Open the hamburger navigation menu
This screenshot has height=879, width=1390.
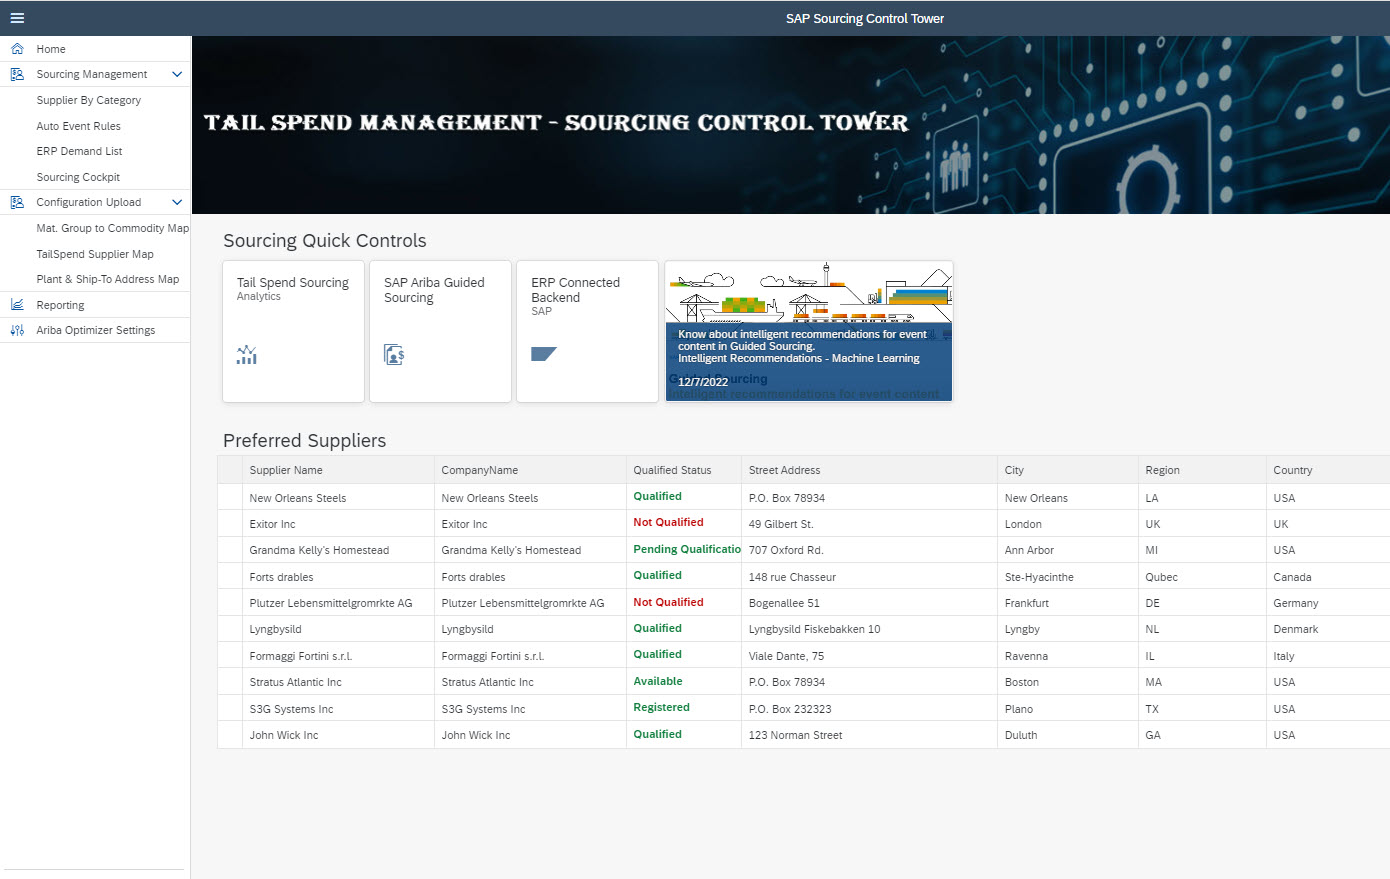17,18
